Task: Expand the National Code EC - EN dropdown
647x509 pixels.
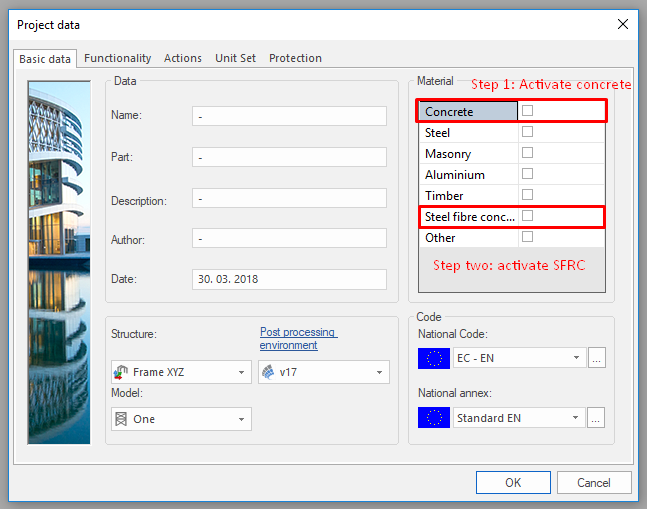Action: (518, 358)
